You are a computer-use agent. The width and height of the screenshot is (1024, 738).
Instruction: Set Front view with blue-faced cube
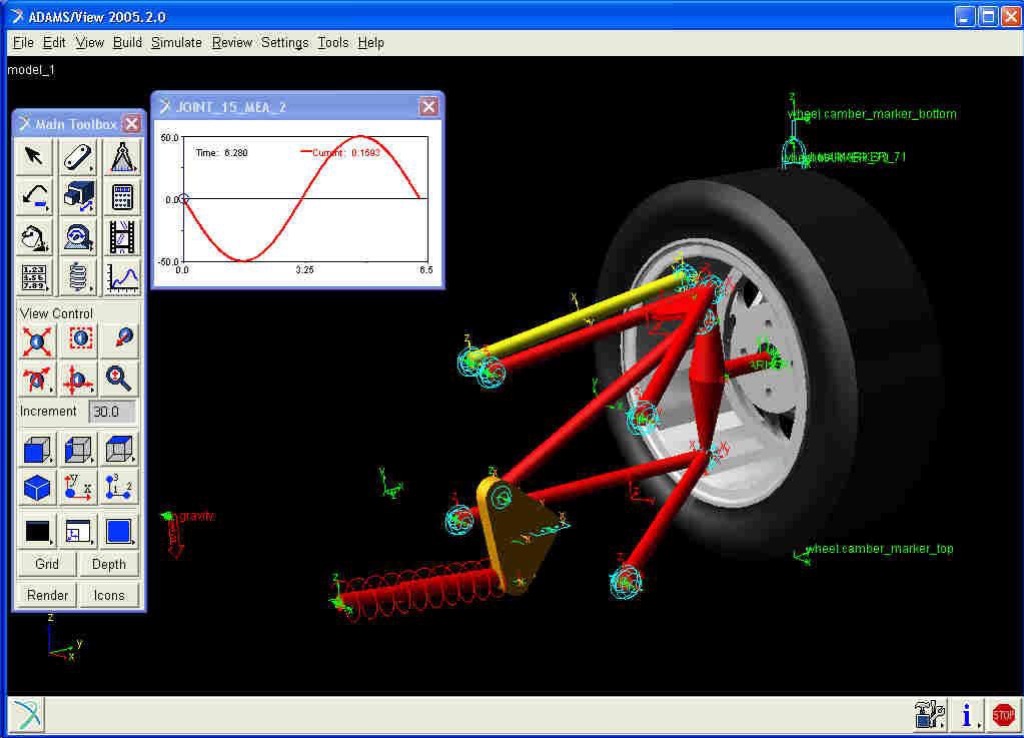37,449
